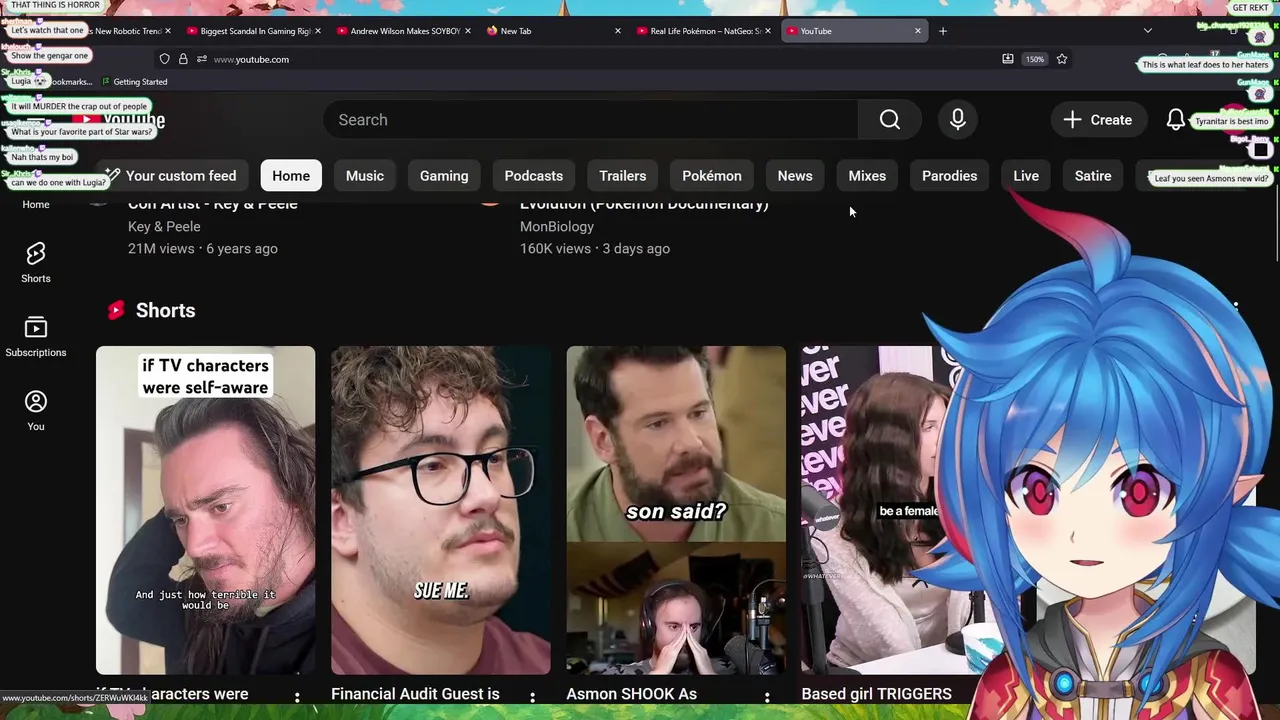Open the site permissions icon in address bar

[202, 59]
